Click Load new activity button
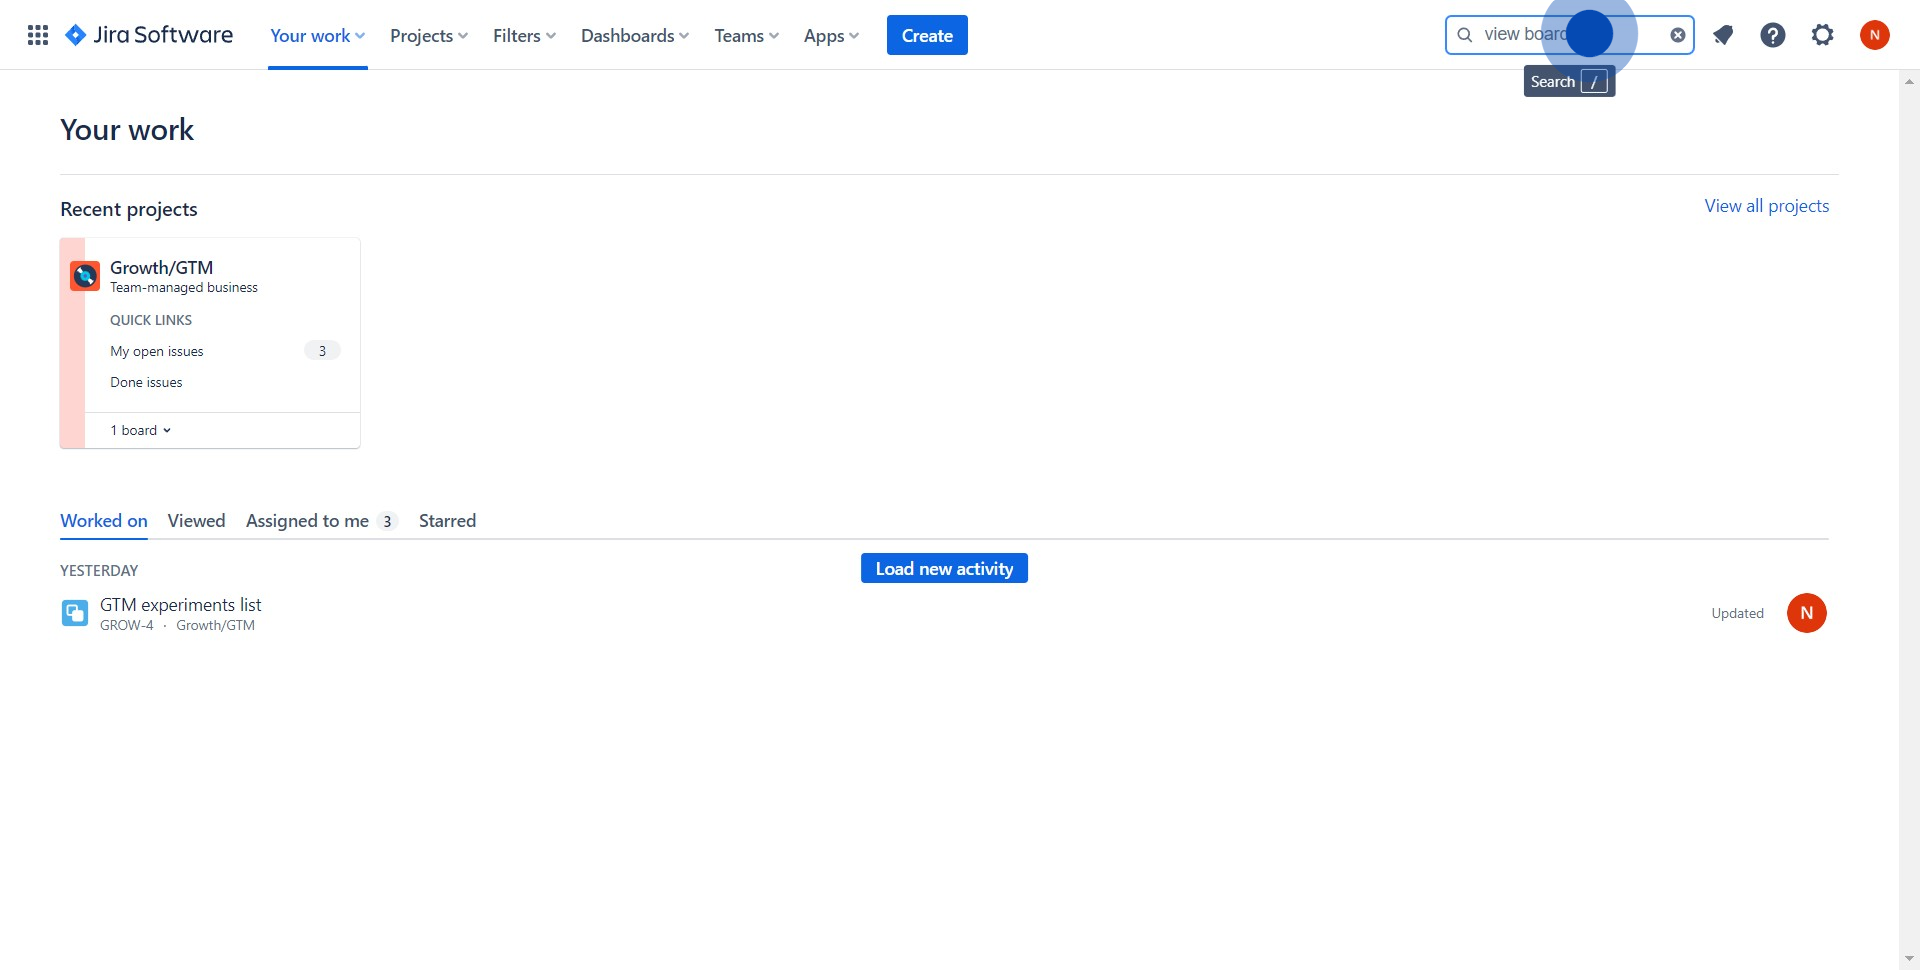Screen dimensions: 1920x970 coord(944,568)
